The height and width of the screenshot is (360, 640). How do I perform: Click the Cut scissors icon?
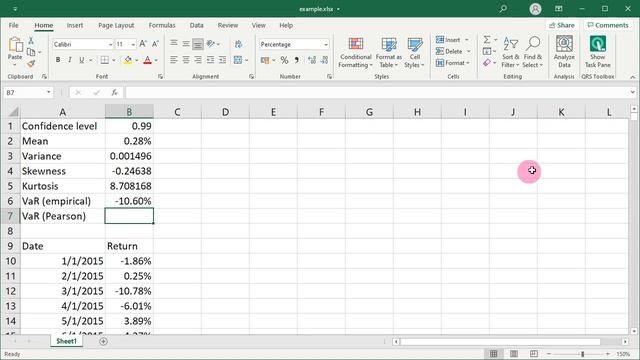tap(31, 40)
